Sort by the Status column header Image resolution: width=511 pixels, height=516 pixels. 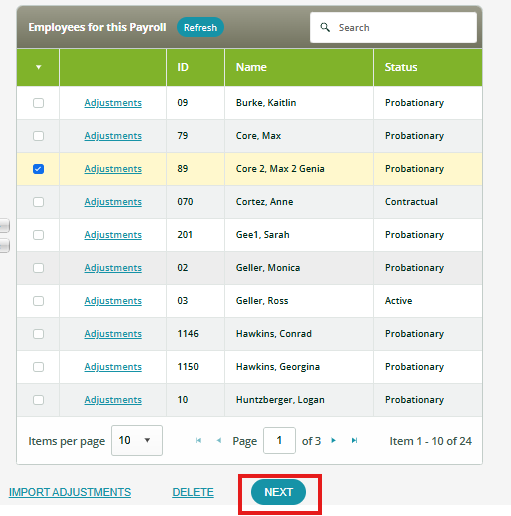click(x=401, y=67)
